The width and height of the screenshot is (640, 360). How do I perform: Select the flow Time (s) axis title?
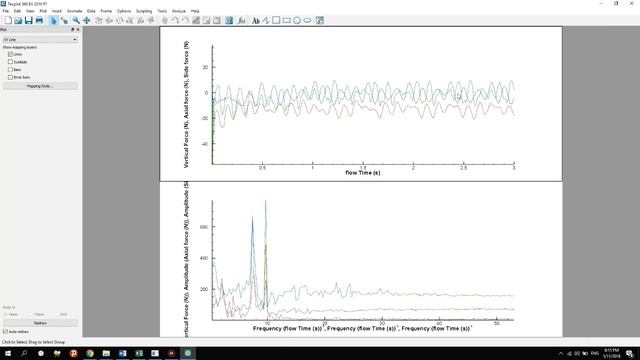tap(363, 173)
